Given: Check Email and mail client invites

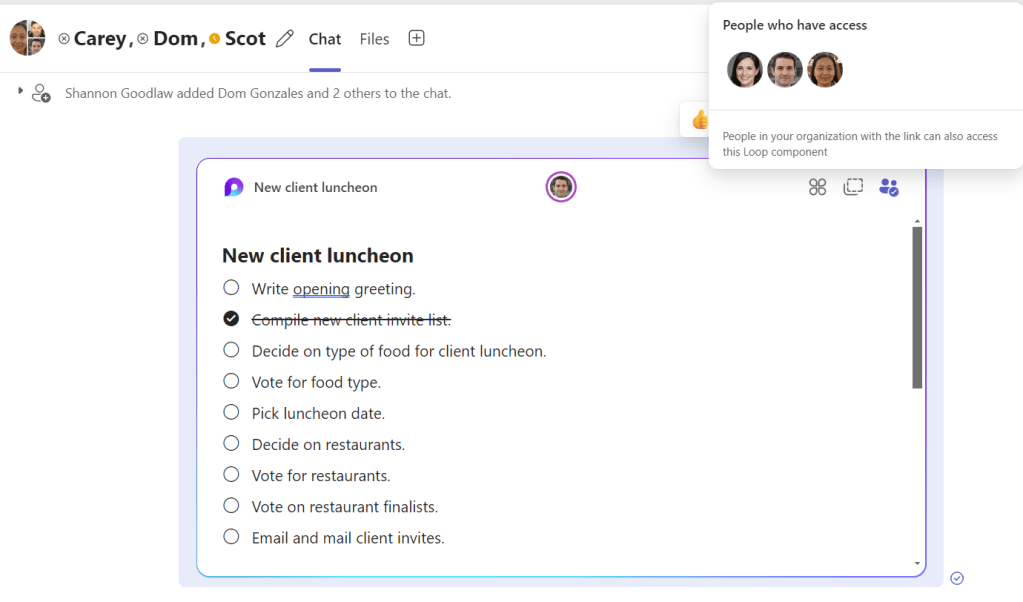Looking at the screenshot, I should (x=231, y=537).
